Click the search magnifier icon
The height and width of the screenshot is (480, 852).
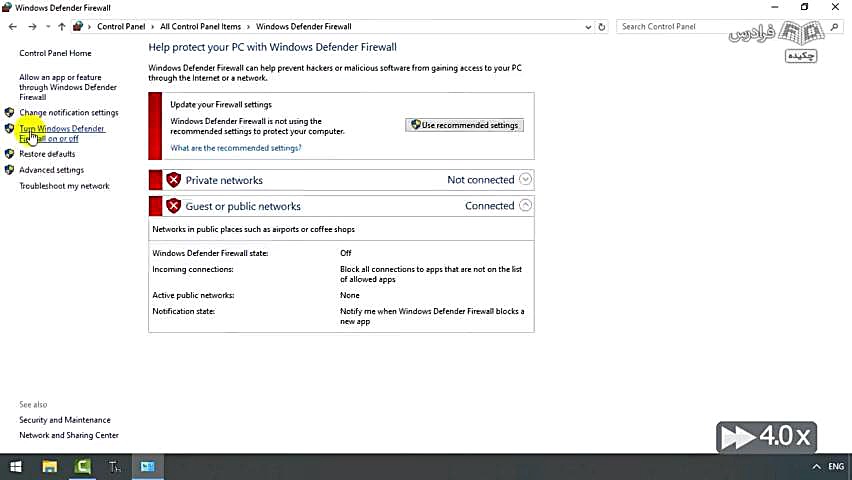835,27
